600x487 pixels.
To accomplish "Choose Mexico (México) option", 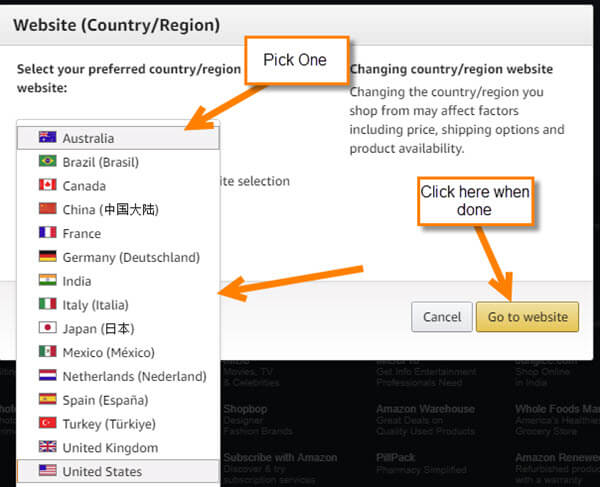I will 118,352.
